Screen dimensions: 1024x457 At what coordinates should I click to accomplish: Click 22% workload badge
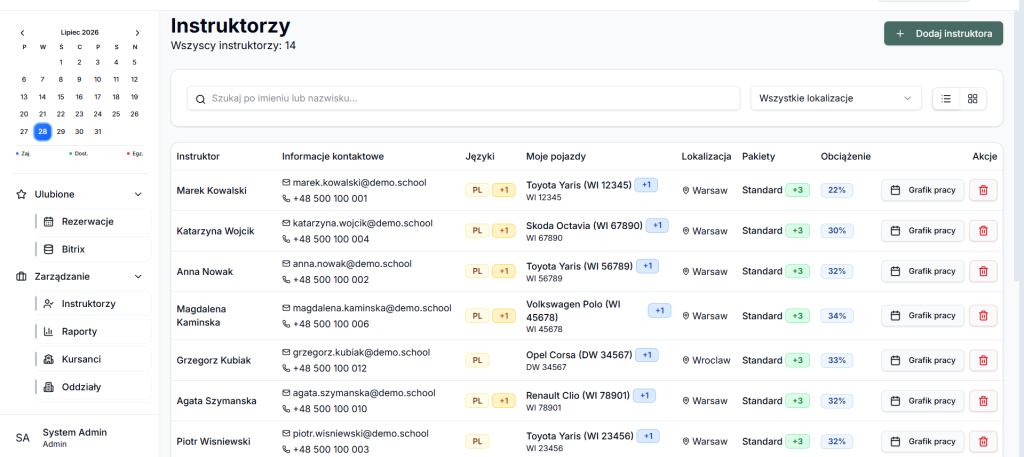[837, 191]
